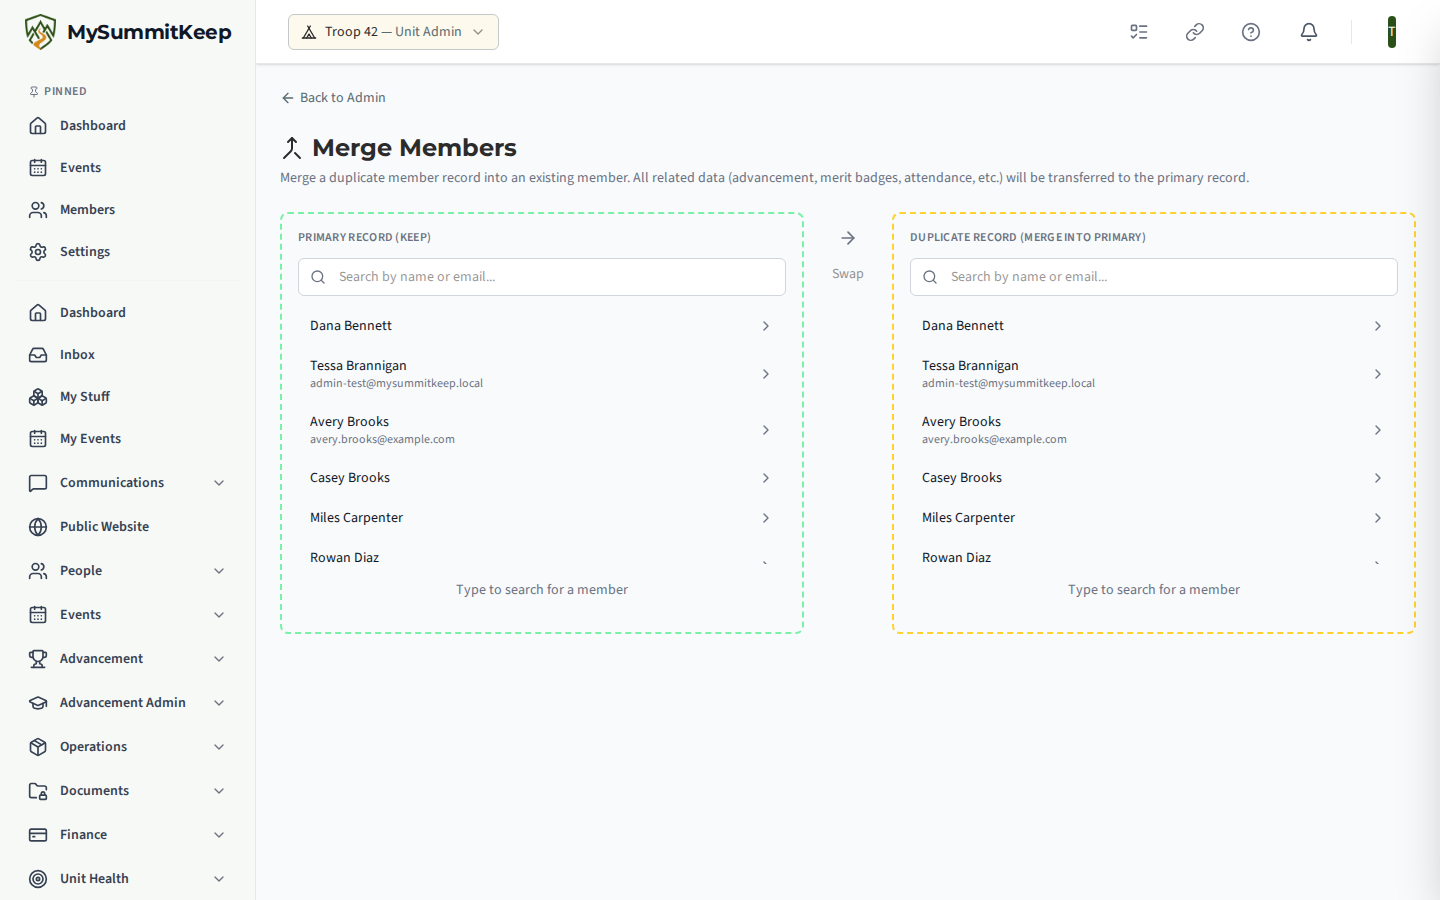
Task: Open Troop 42 Unit Admin dropdown
Action: point(393,32)
